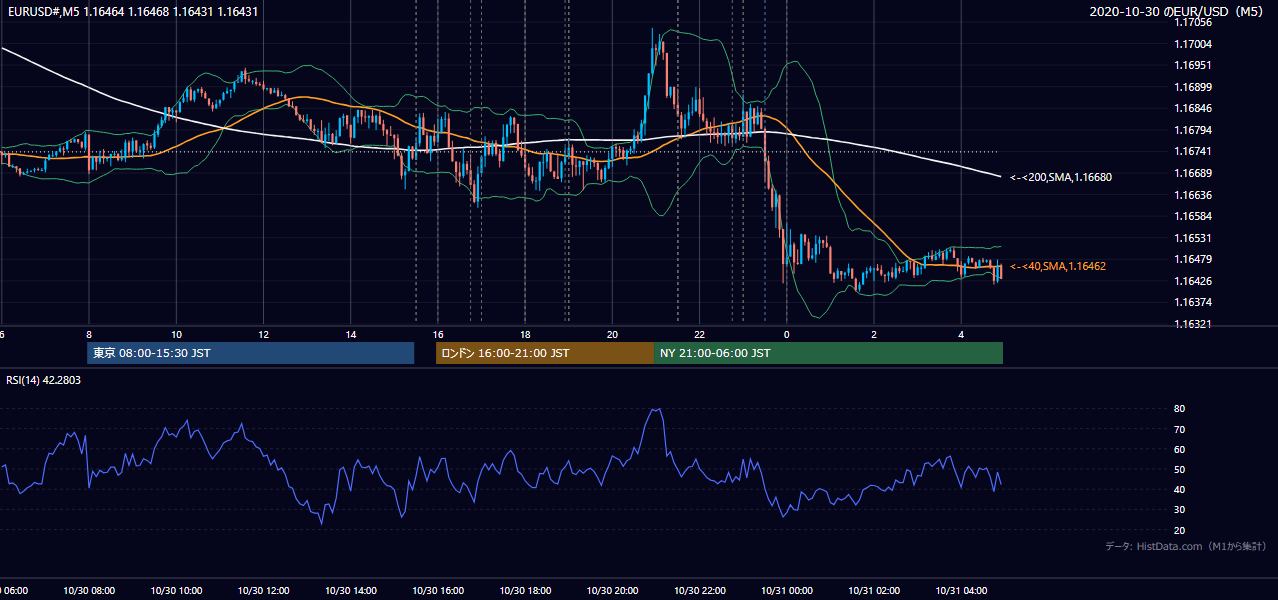Screen dimensions: 1278x600
Task: Click price axis value 1.16794
Action: coord(1193,130)
